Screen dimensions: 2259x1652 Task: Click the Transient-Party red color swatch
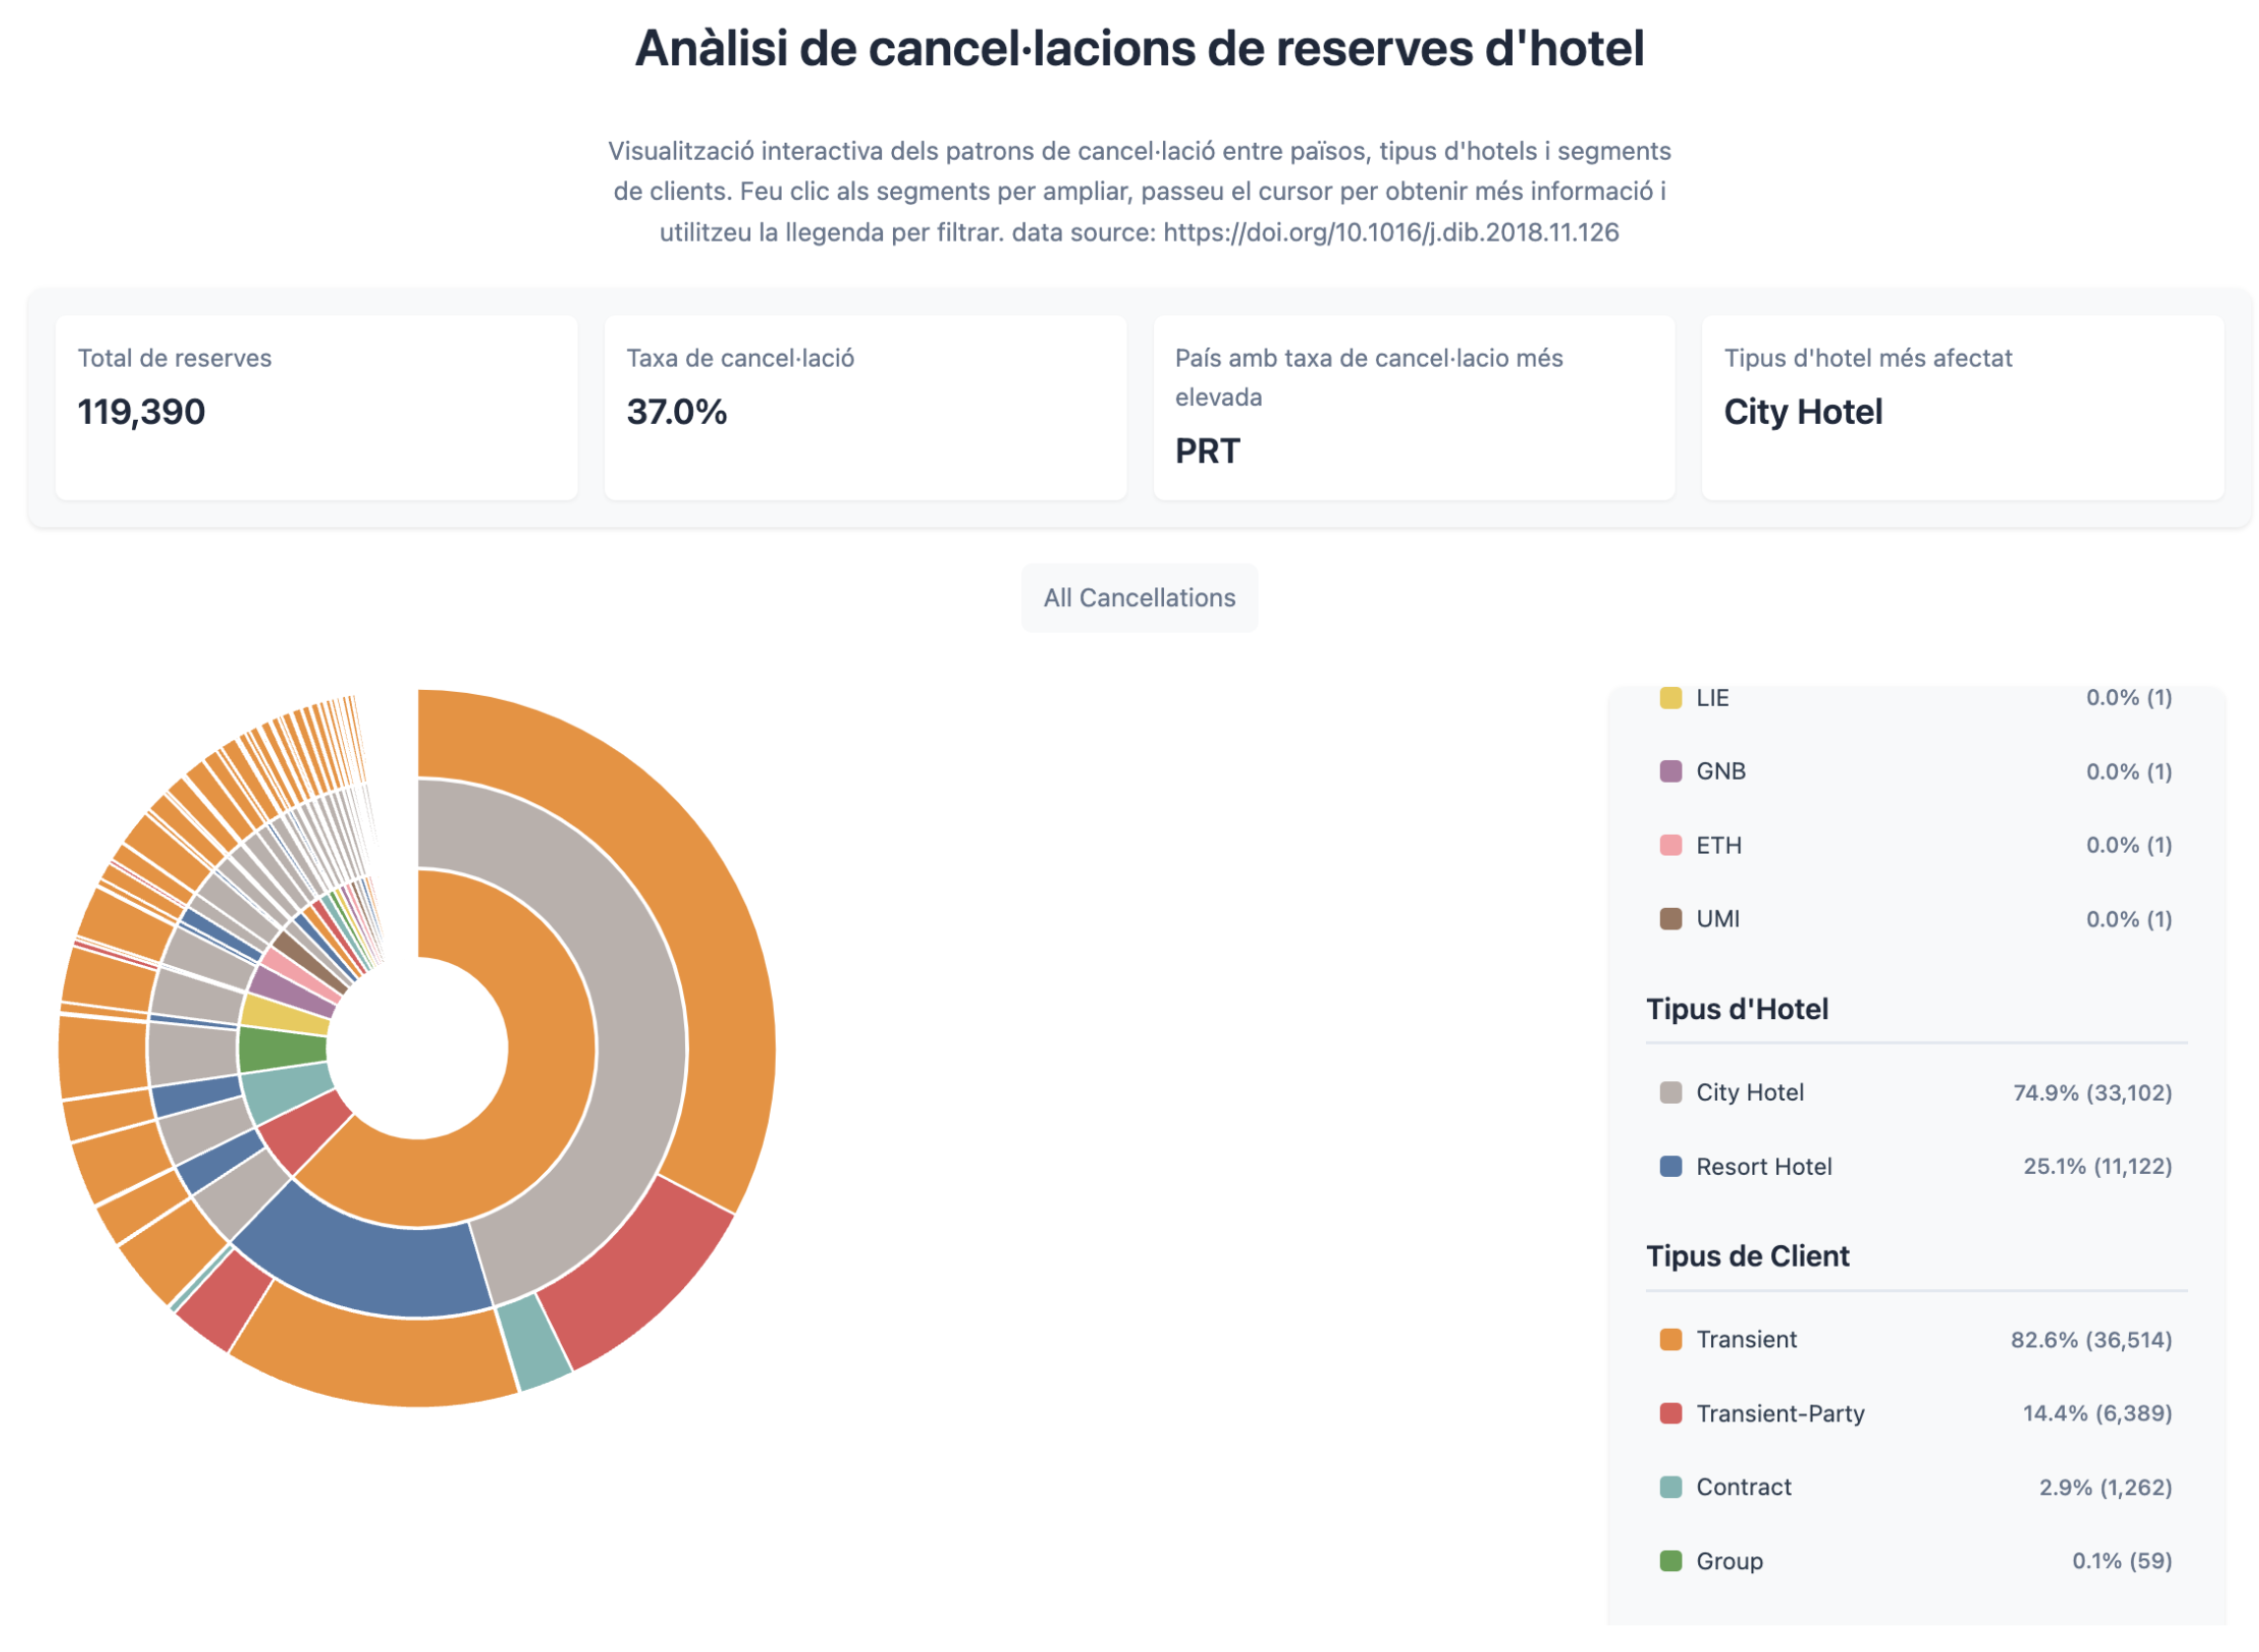pyautogui.click(x=1670, y=1413)
